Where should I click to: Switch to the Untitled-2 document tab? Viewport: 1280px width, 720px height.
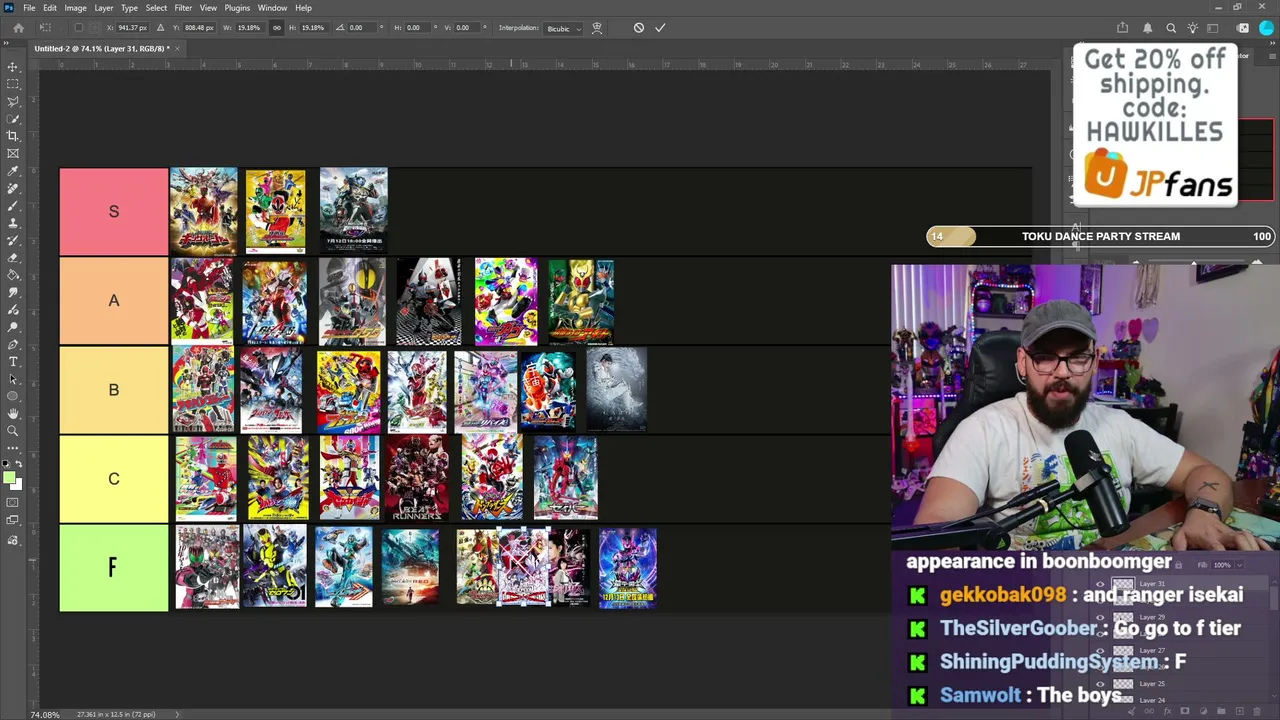101,48
